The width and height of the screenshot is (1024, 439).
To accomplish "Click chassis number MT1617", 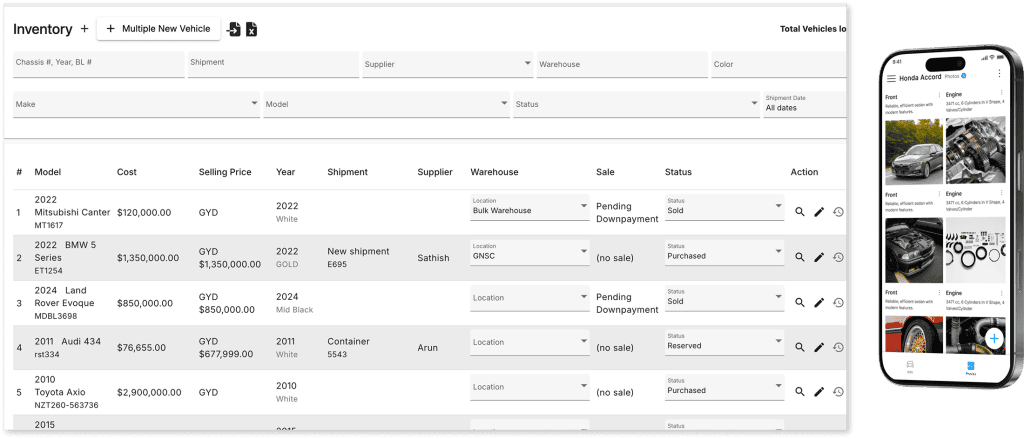I will (49, 225).
